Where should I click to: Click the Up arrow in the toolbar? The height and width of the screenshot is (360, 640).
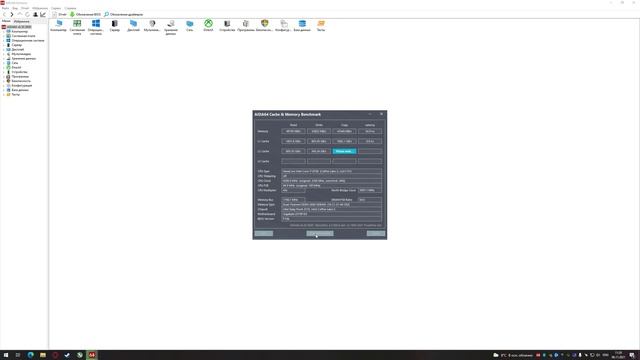(20, 14)
